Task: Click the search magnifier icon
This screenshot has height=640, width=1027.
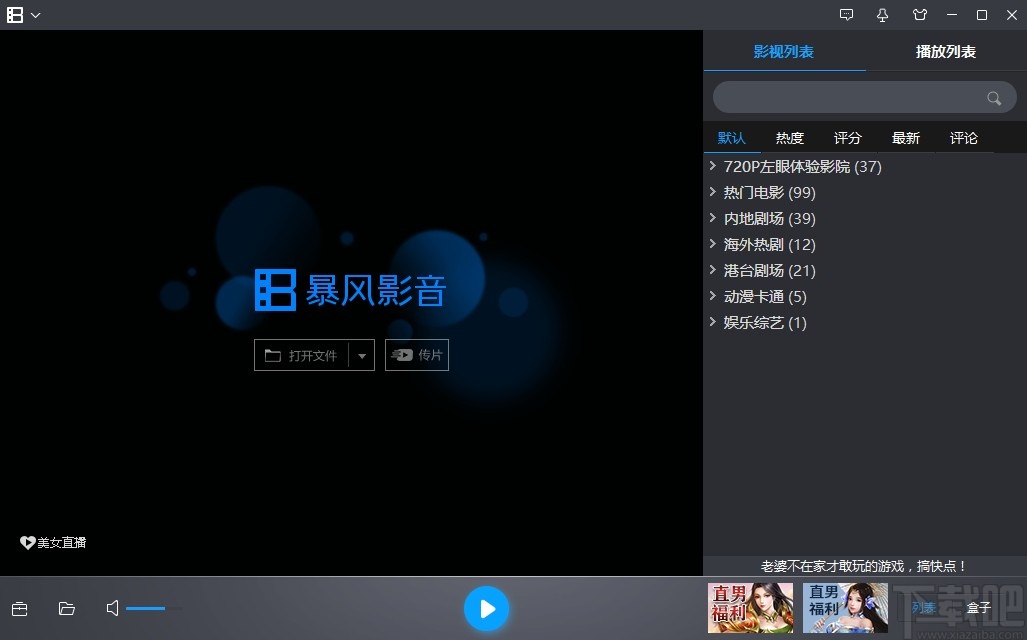Action: [993, 98]
